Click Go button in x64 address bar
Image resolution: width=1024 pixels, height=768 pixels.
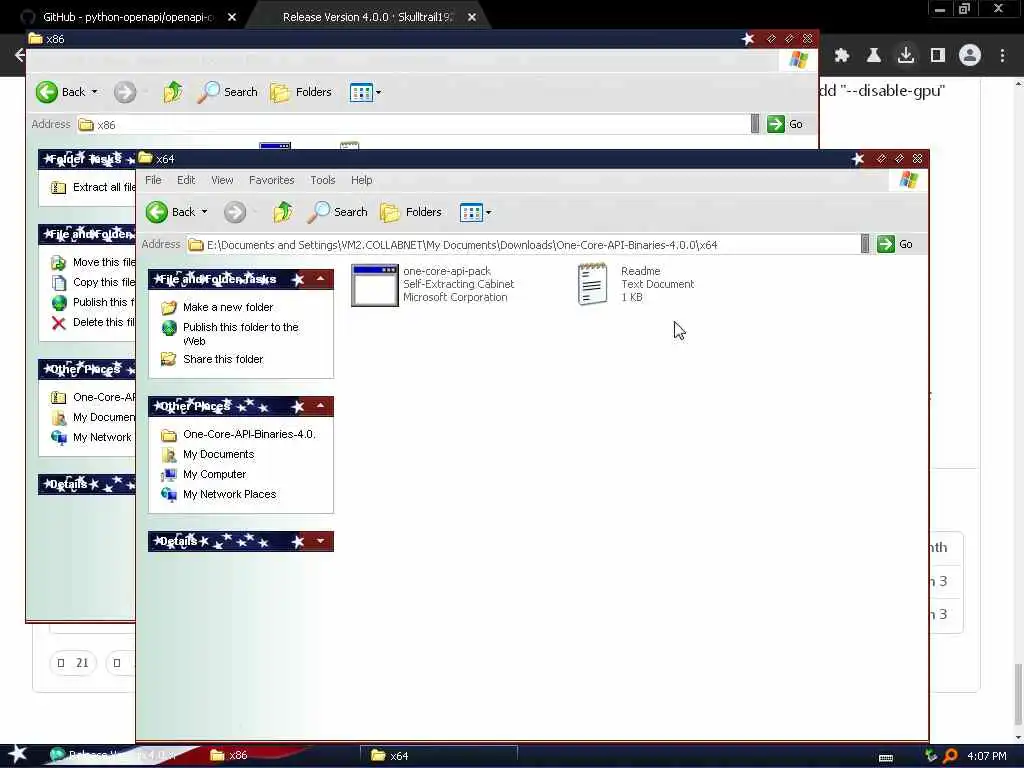coord(895,244)
